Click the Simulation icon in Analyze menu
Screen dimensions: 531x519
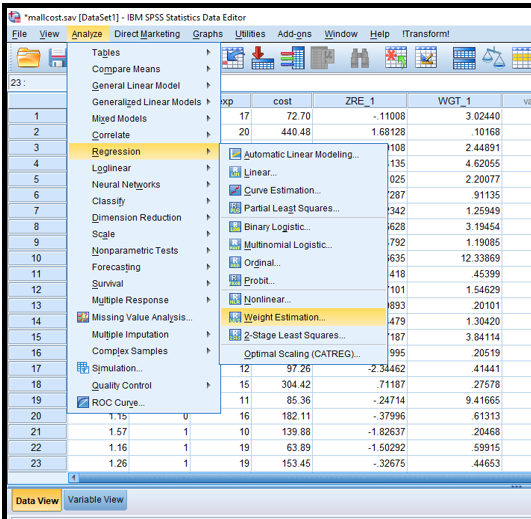coord(83,368)
